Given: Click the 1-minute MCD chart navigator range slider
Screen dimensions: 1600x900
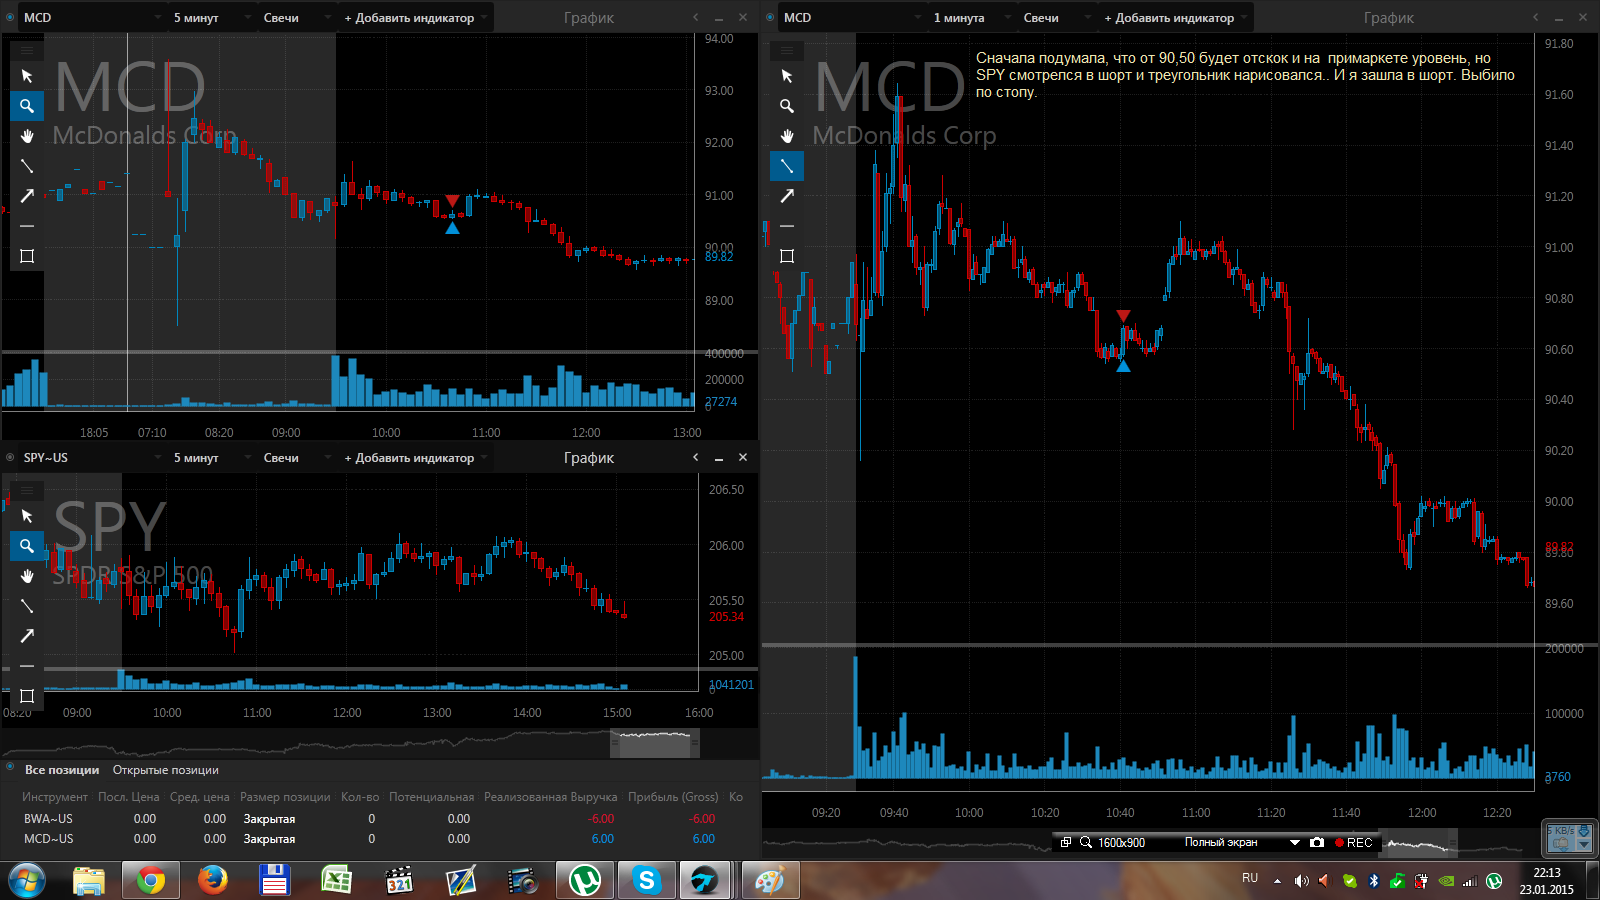Looking at the screenshot, I should pyautogui.click(x=1418, y=844).
